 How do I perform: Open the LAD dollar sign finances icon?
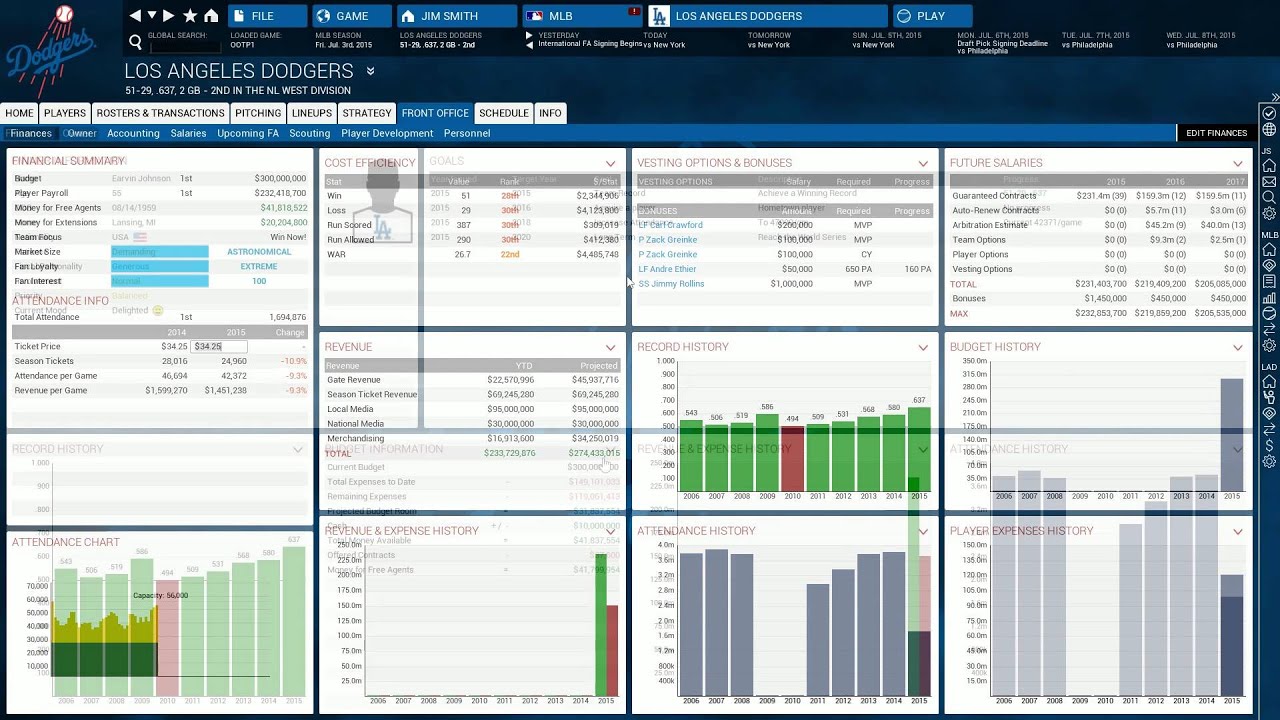coord(1269,445)
